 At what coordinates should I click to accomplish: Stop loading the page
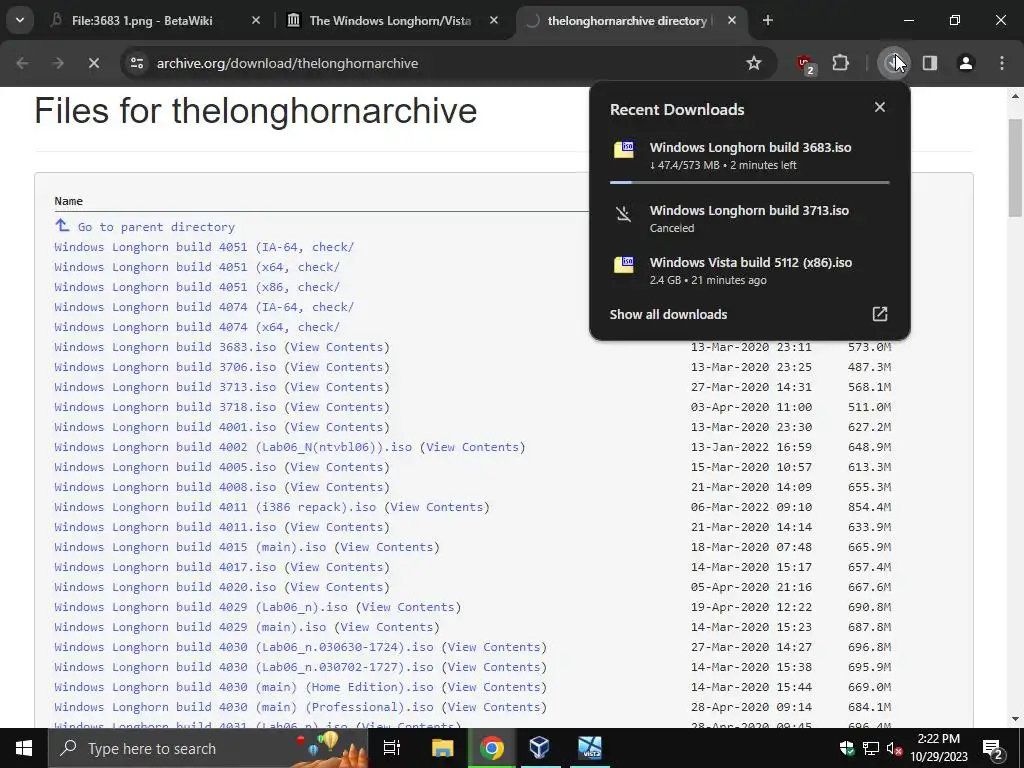(93, 63)
